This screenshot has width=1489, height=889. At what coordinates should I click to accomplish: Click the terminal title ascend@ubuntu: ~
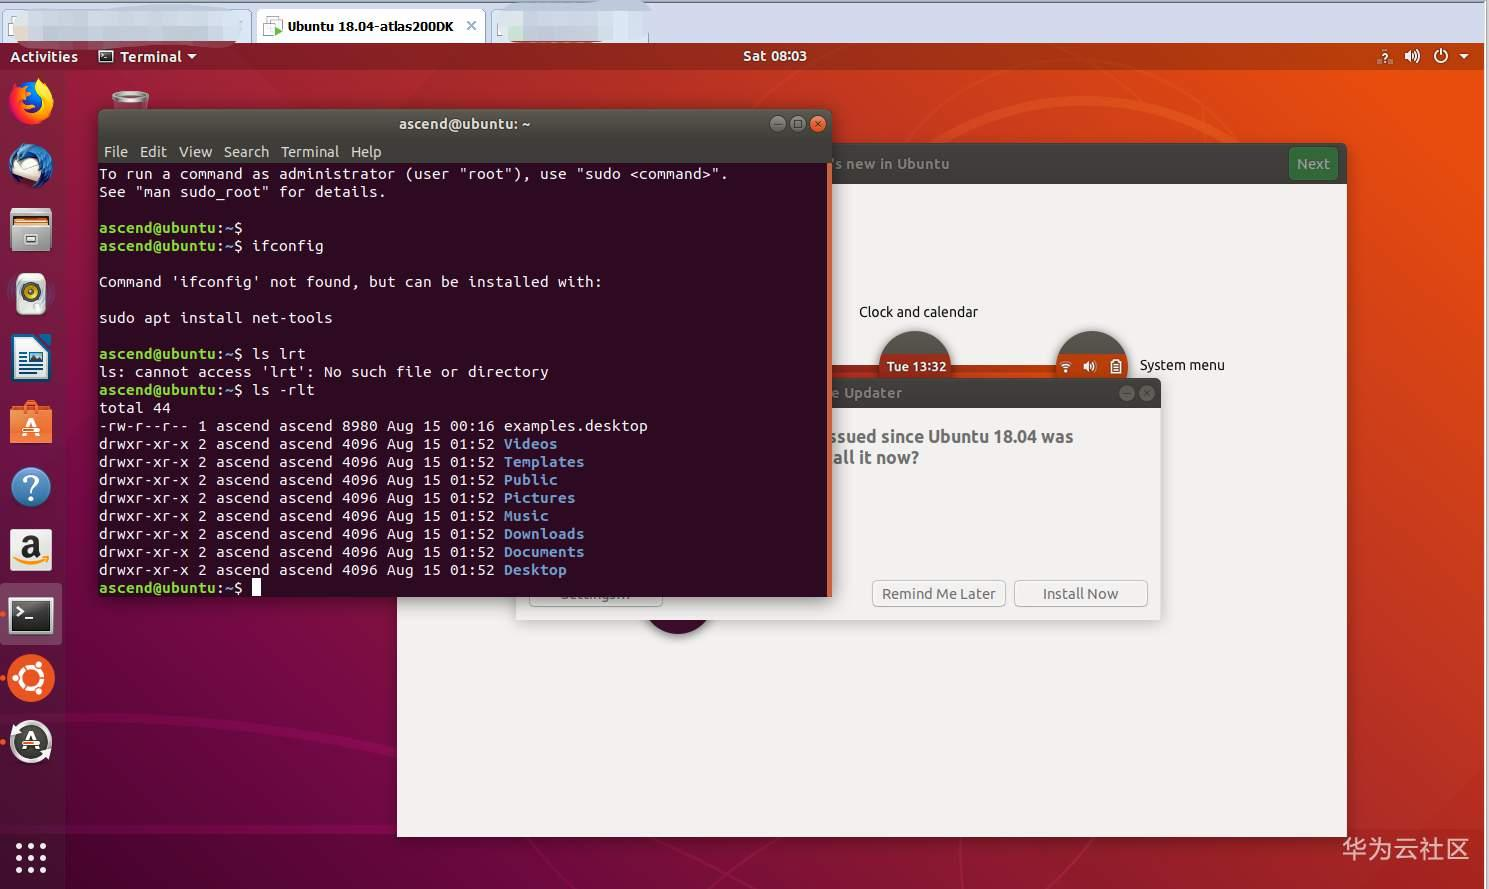click(x=464, y=124)
